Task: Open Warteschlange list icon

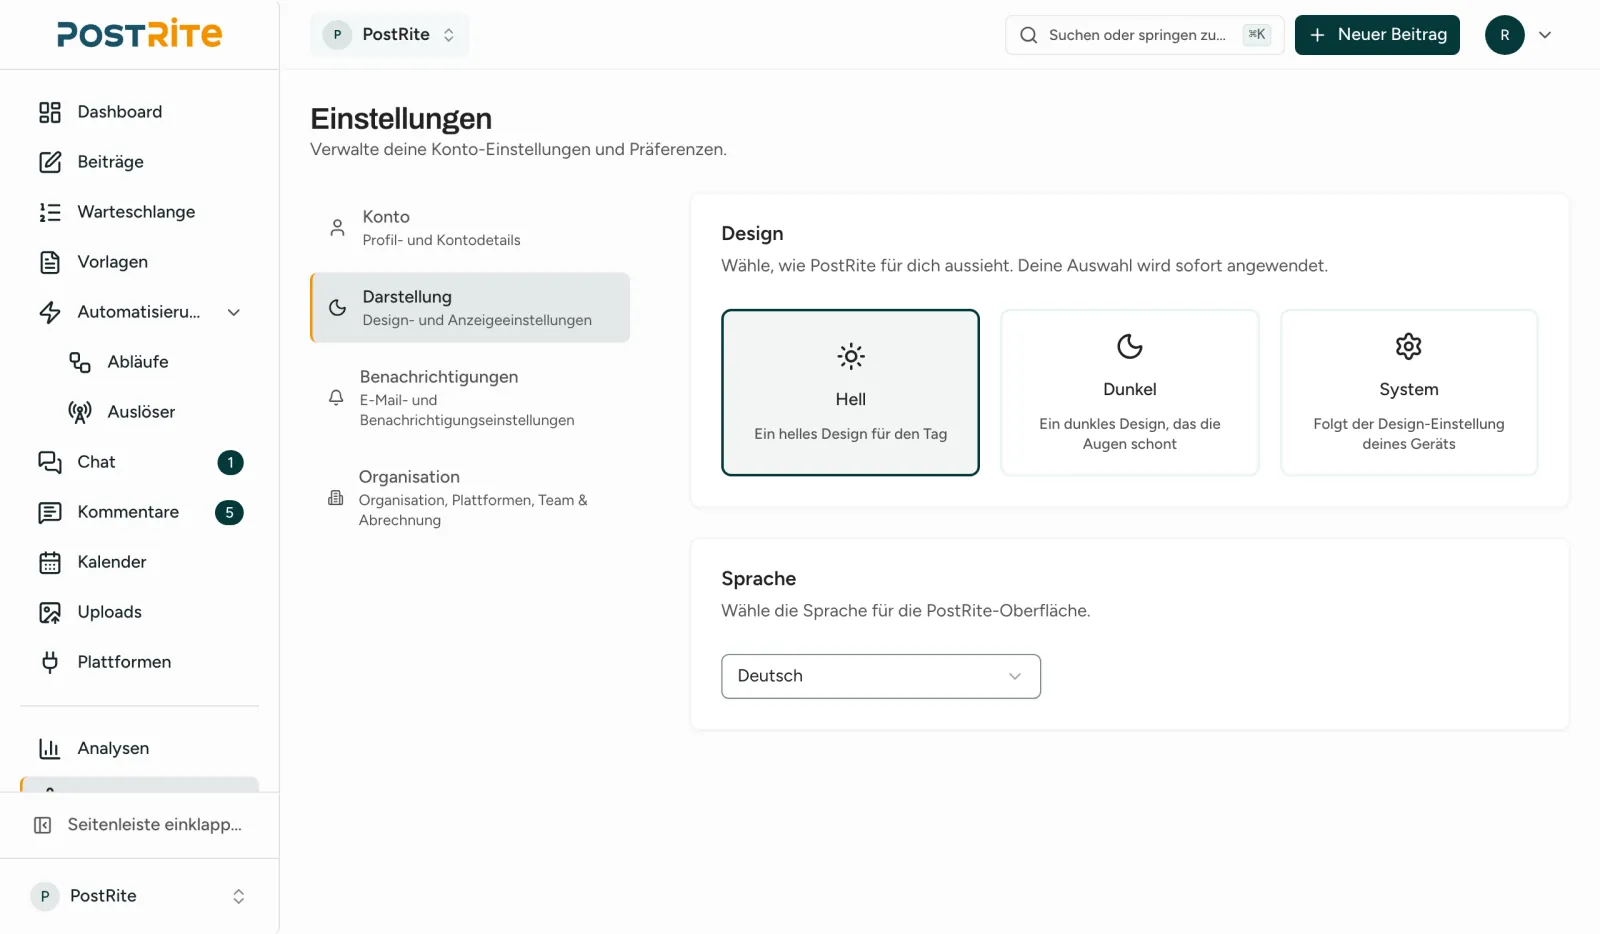Action: [x=50, y=212]
